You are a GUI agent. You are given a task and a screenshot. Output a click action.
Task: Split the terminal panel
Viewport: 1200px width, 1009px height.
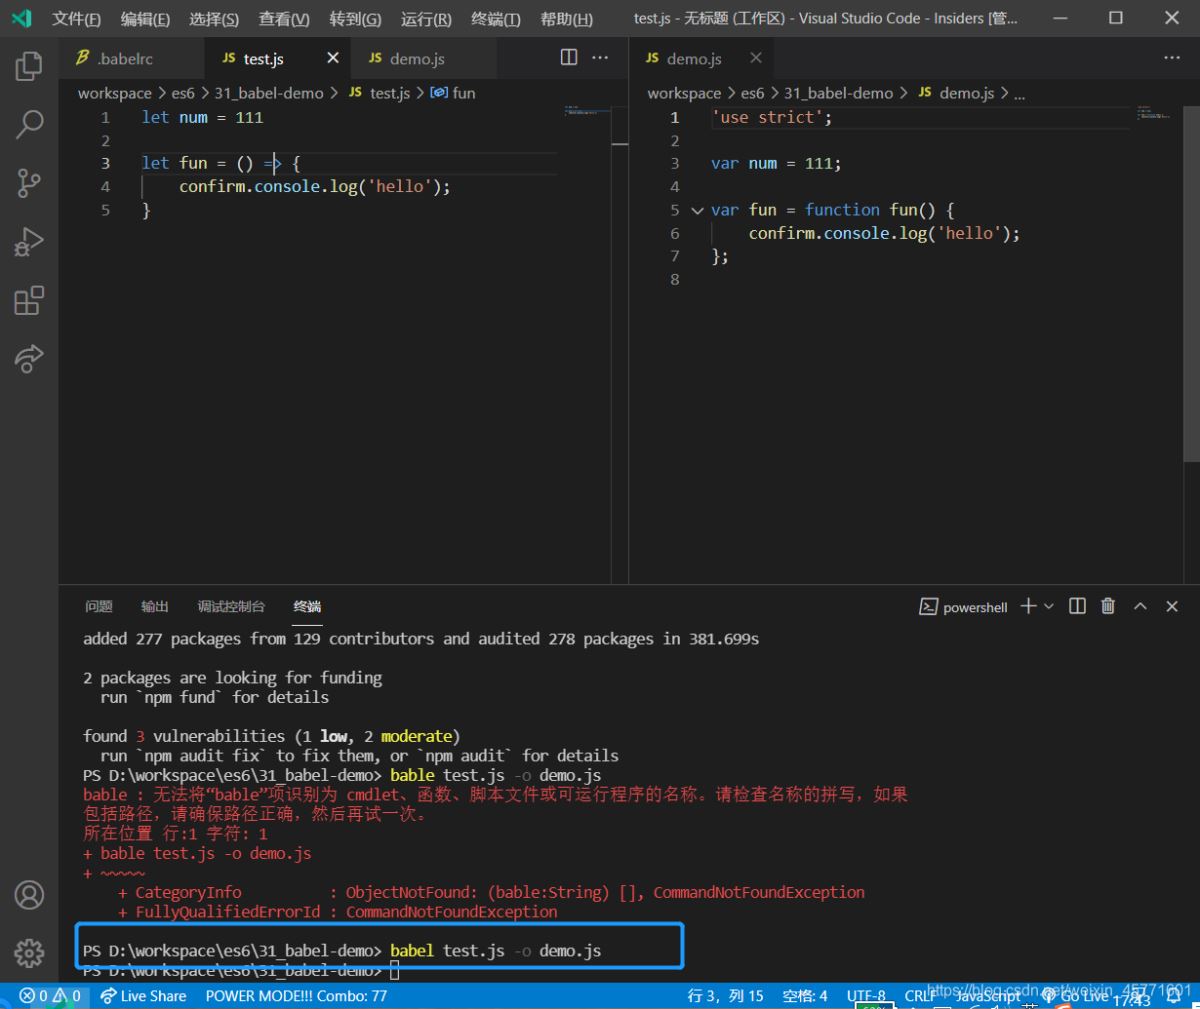click(x=1077, y=606)
